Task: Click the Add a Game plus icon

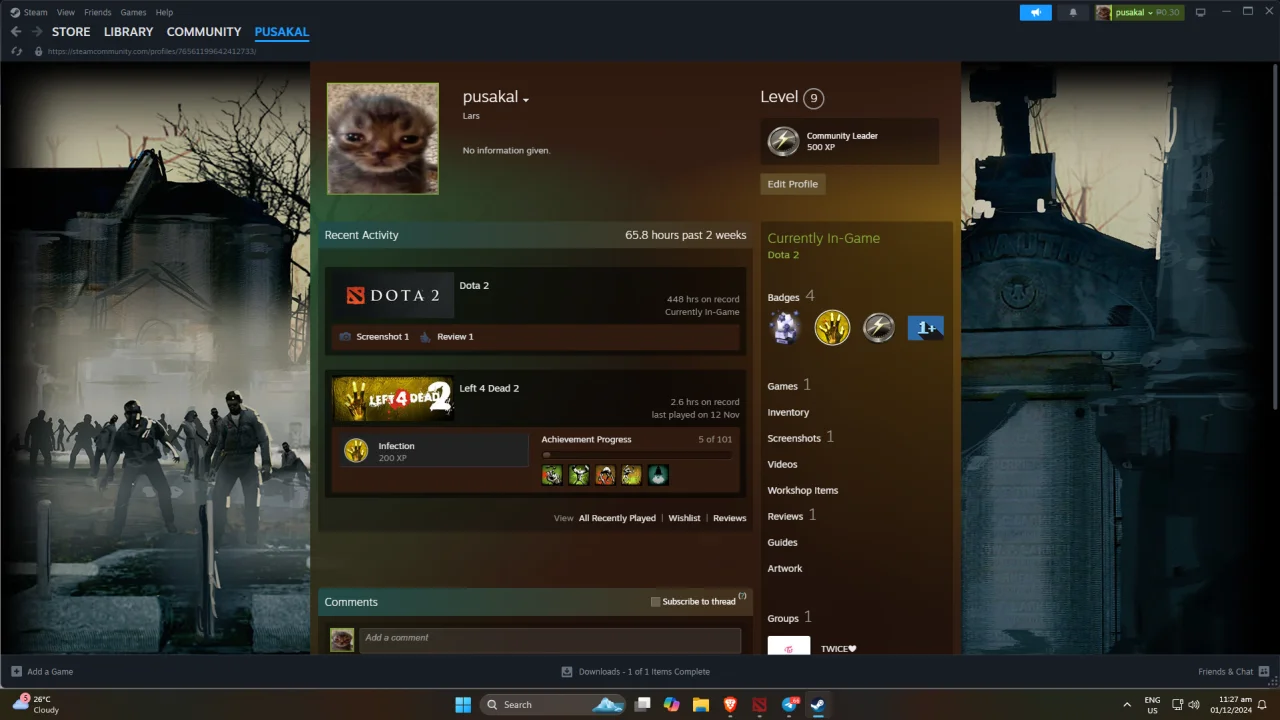Action: click(16, 671)
